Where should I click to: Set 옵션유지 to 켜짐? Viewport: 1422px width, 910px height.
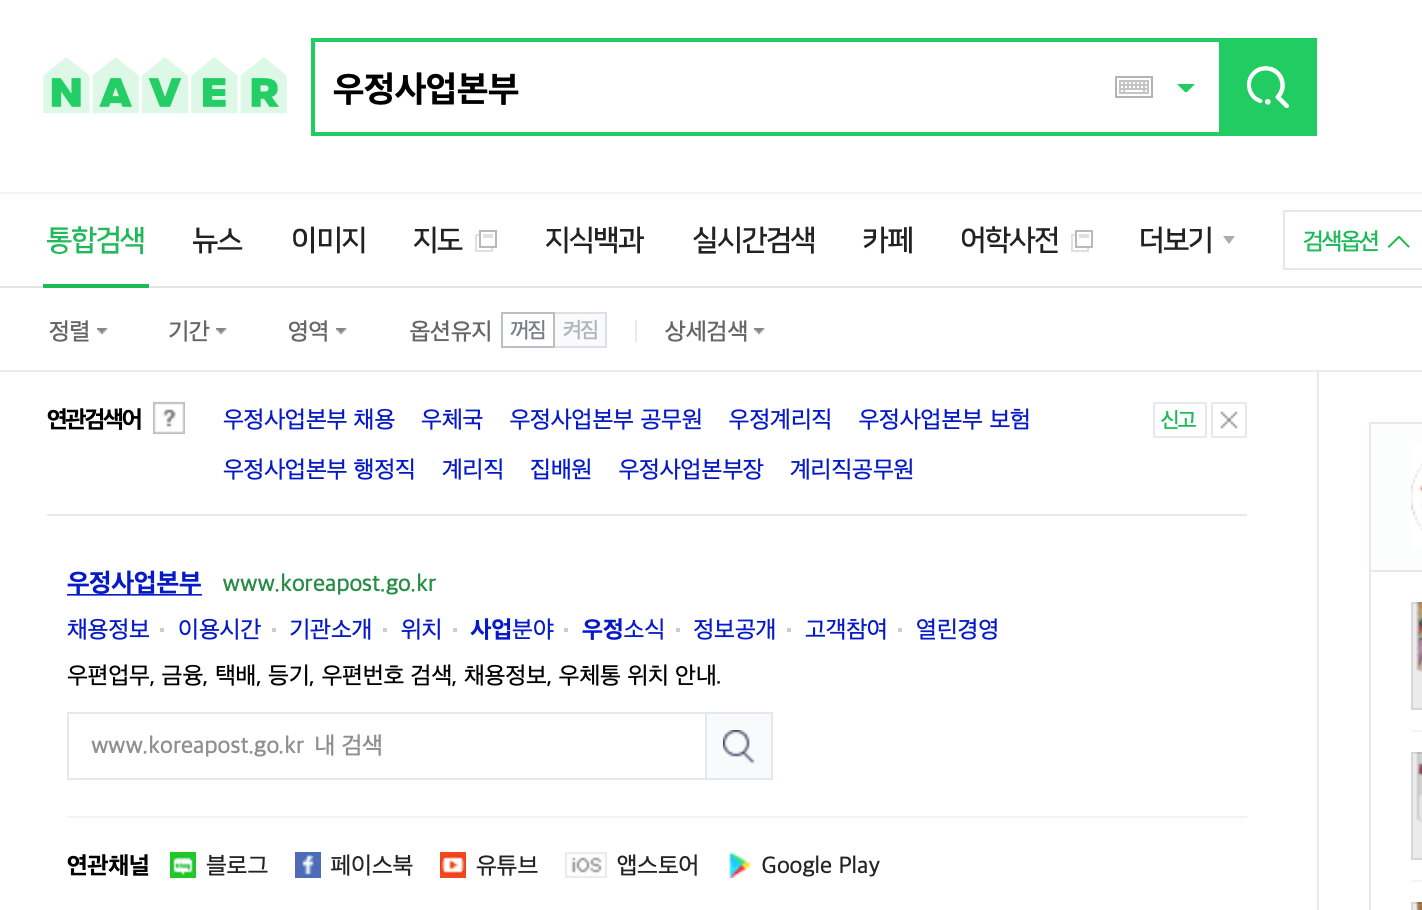(580, 330)
